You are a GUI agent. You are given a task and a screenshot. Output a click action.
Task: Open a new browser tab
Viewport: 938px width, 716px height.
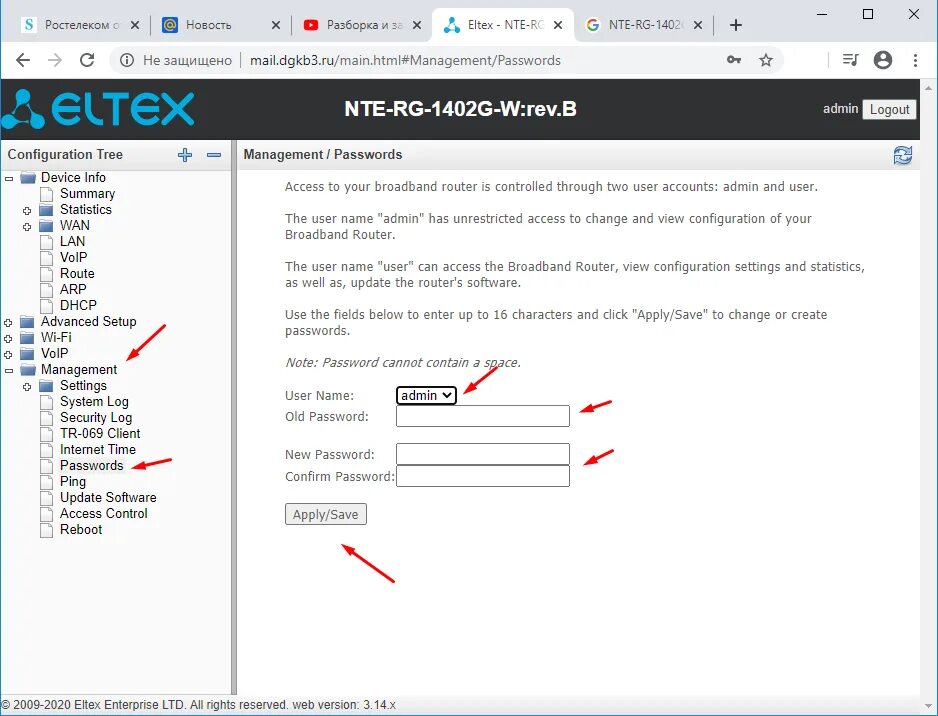pyautogui.click(x=736, y=25)
